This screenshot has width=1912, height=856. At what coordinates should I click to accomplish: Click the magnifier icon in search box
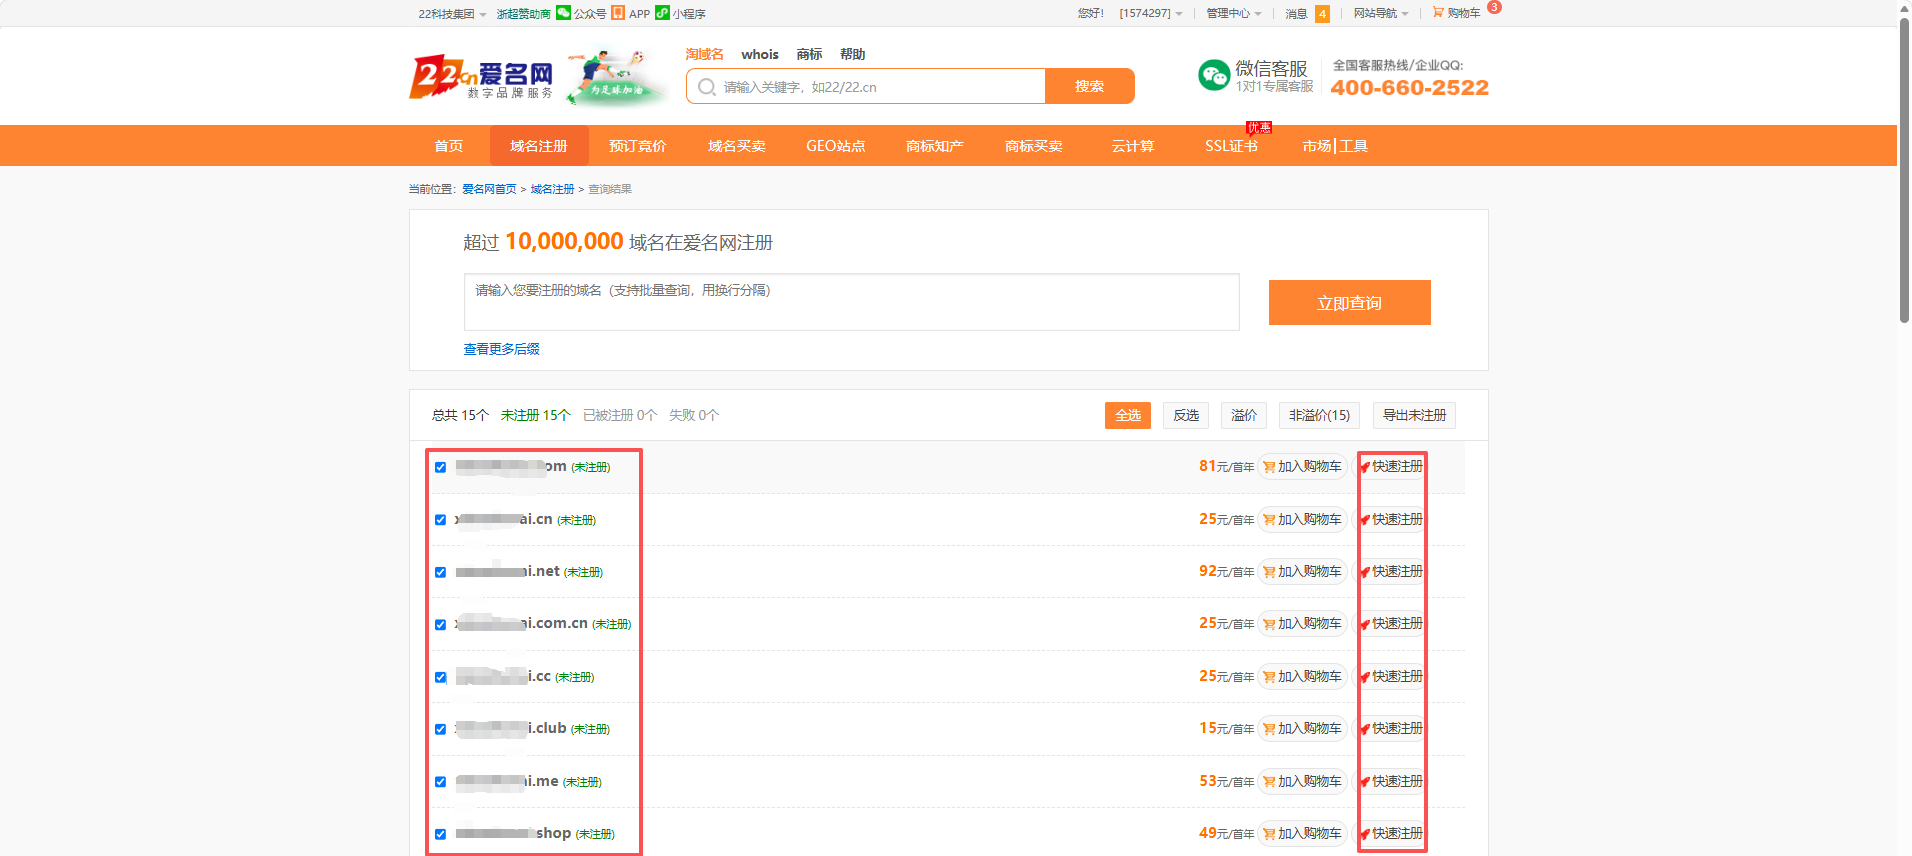point(706,87)
